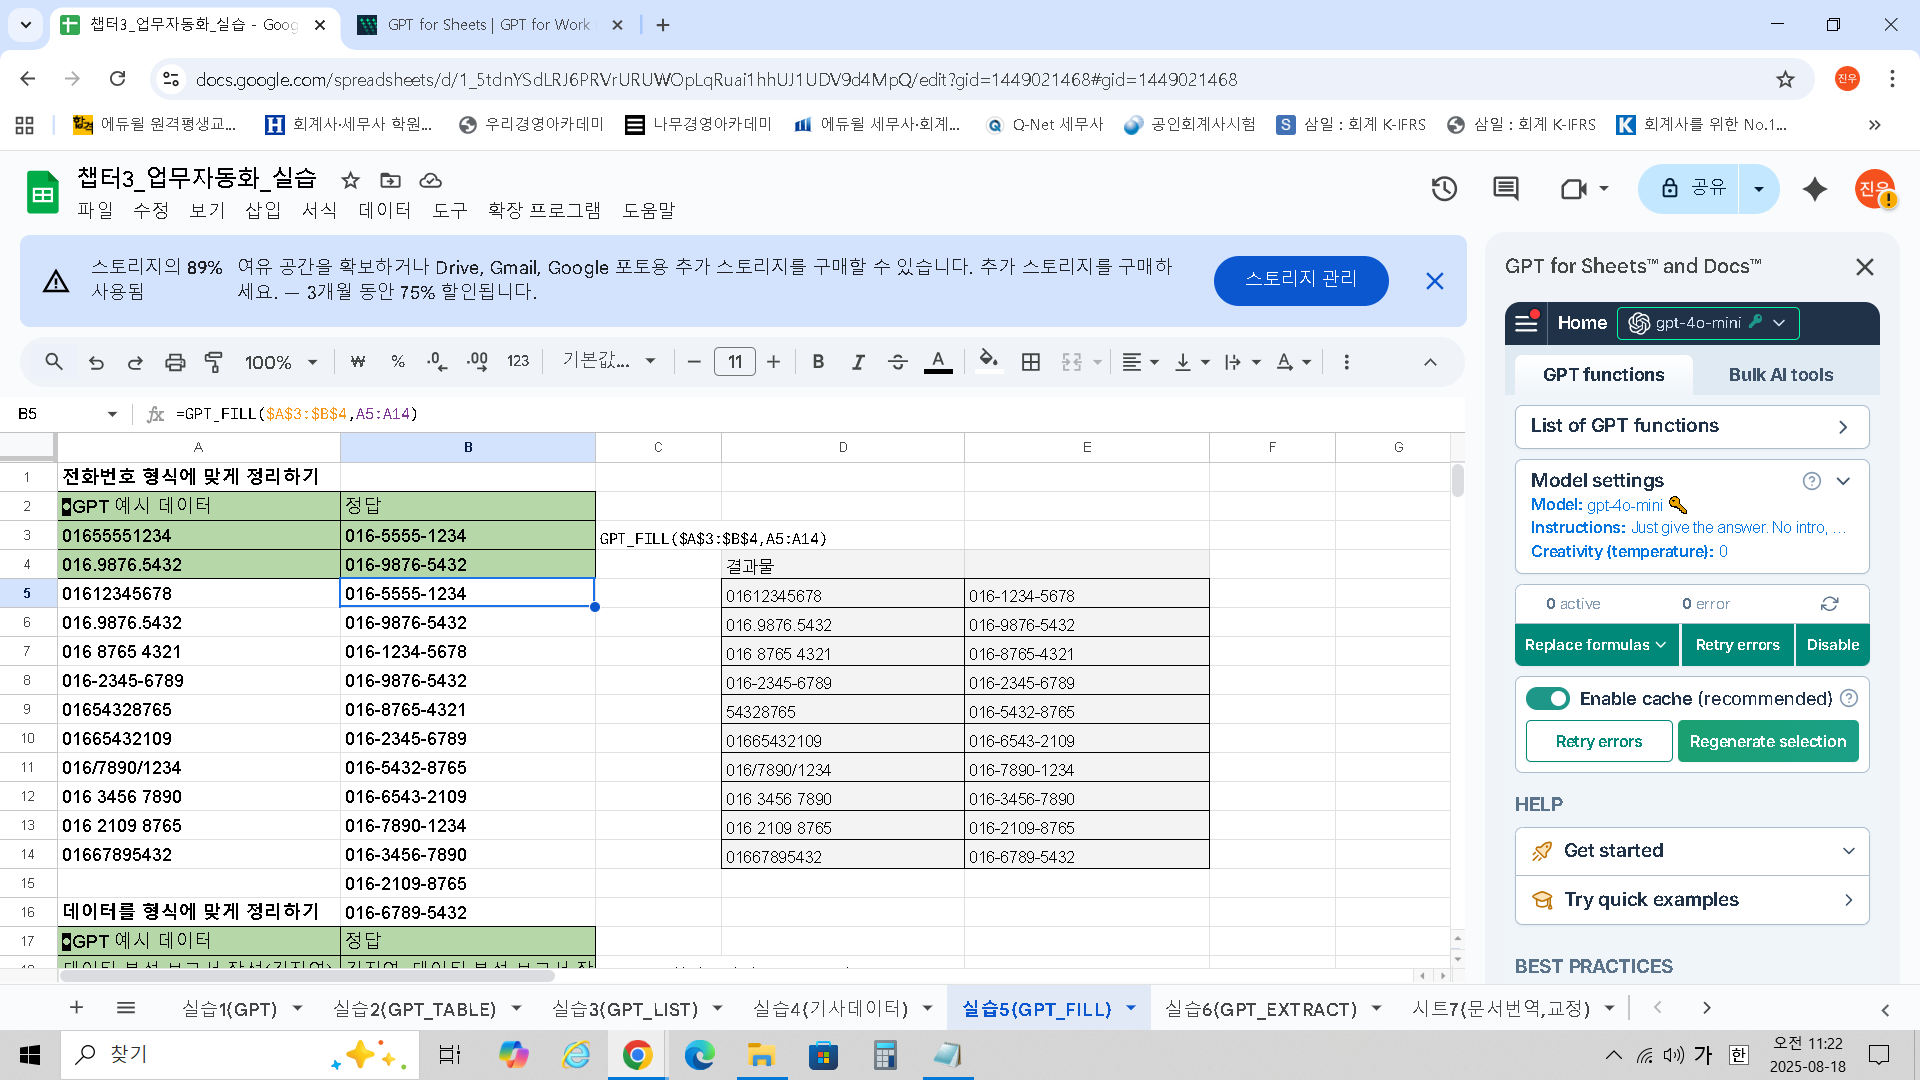The height and width of the screenshot is (1080, 1920).
Task: Star the document title
Action: (x=350, y=180)
